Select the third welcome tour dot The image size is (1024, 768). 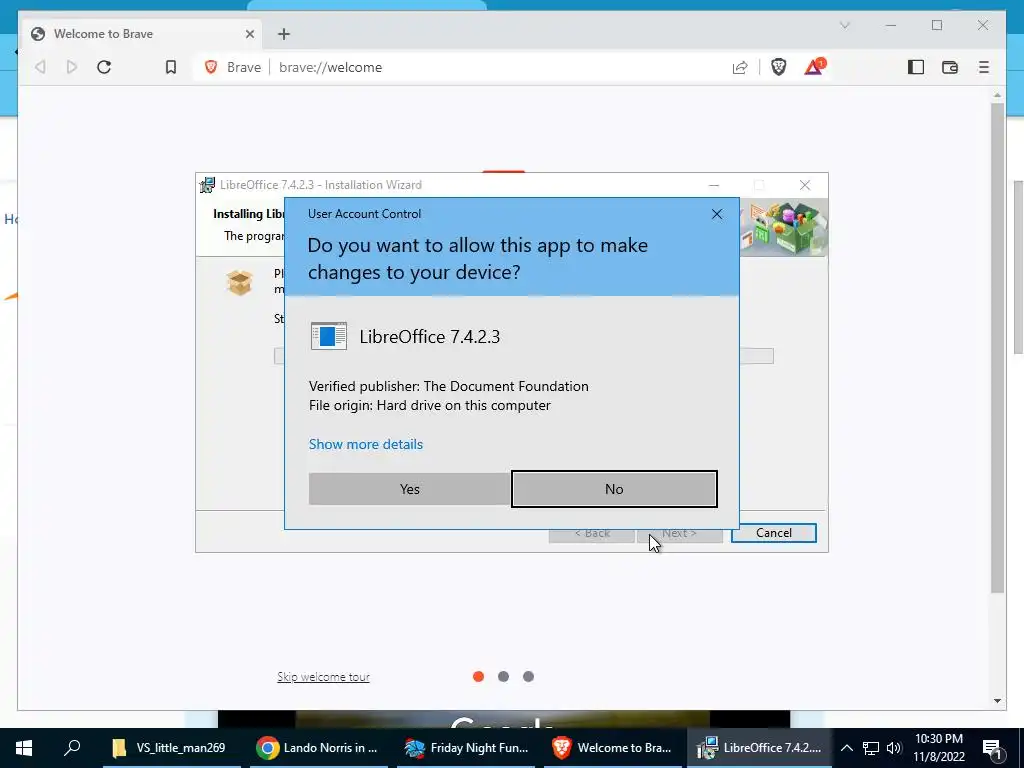click(528, 677)
